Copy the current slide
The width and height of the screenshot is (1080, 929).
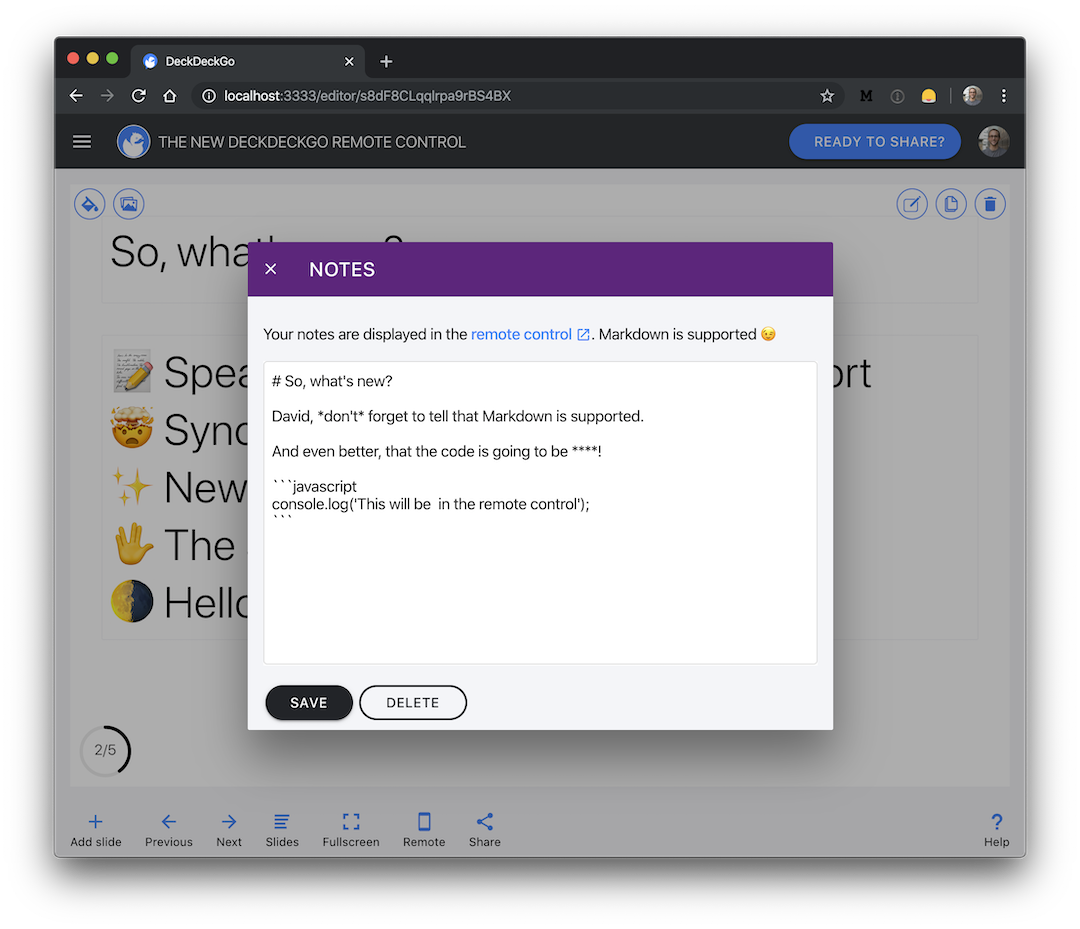click(x=950, y=203)
